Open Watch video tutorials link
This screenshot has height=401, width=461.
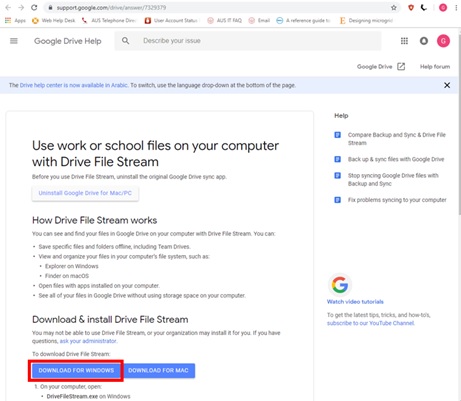(355, 302)
